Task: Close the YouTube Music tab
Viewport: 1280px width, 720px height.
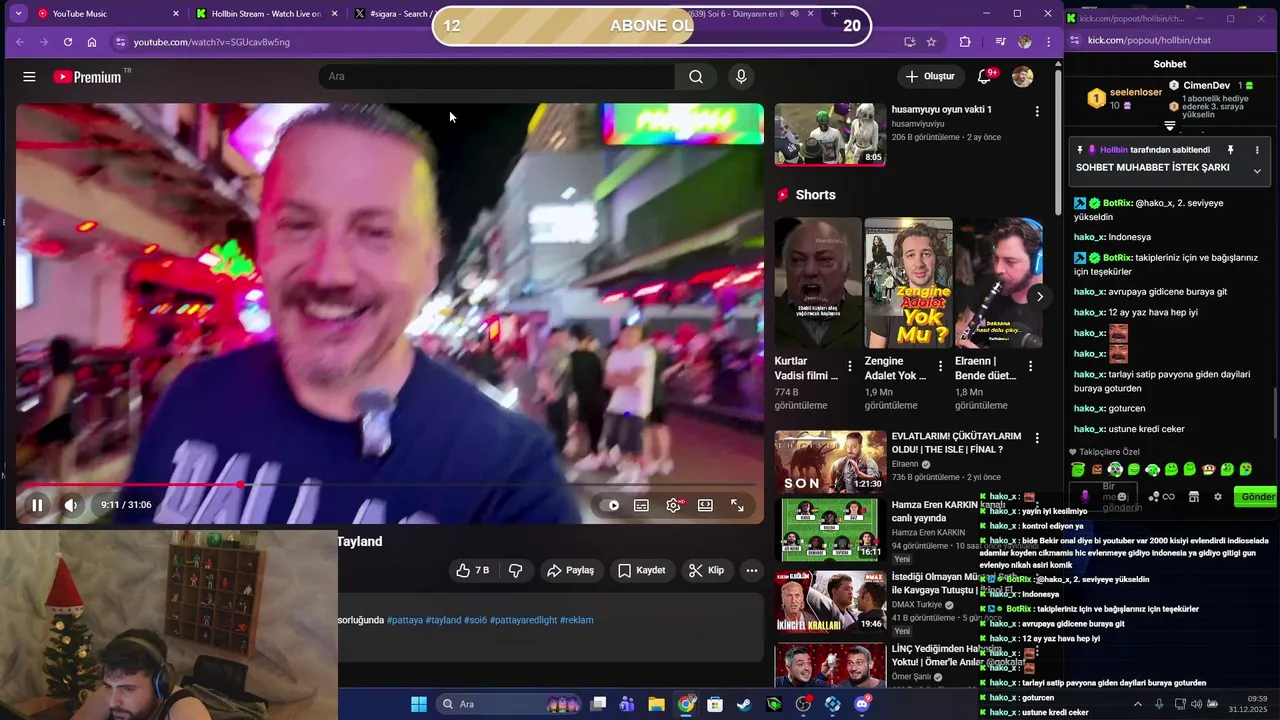Action: pos(176,14)
